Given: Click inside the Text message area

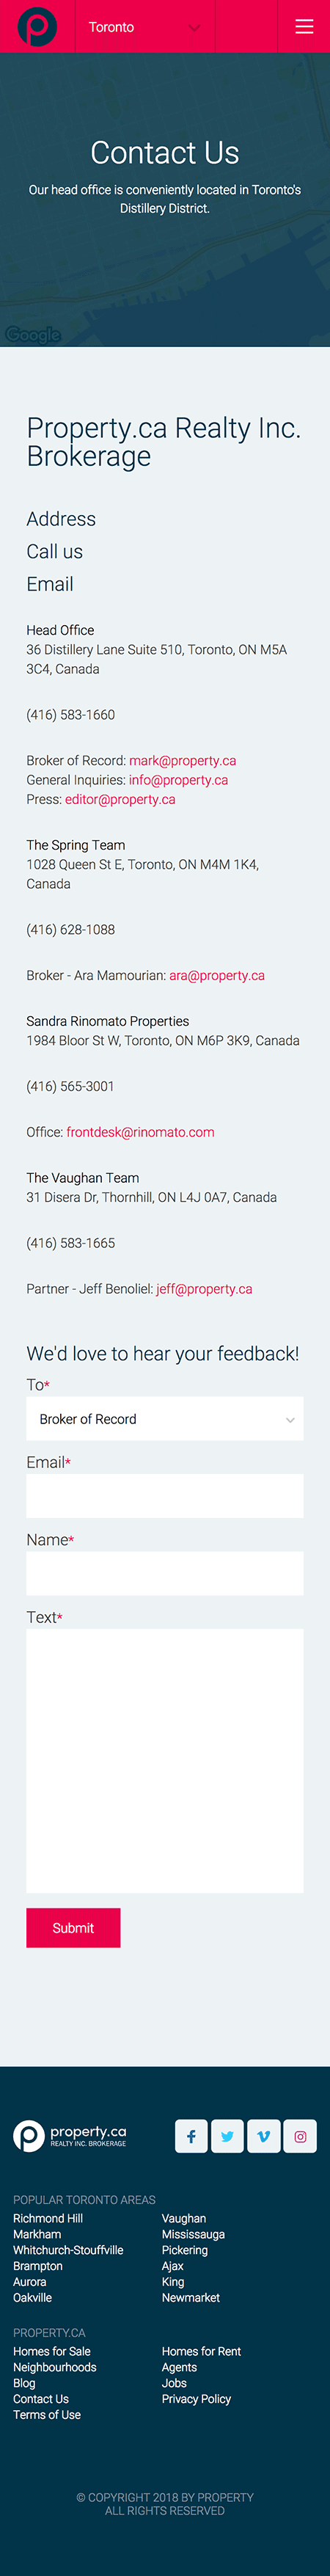Looking at the screenshot, I should [x=165, y=1760].
